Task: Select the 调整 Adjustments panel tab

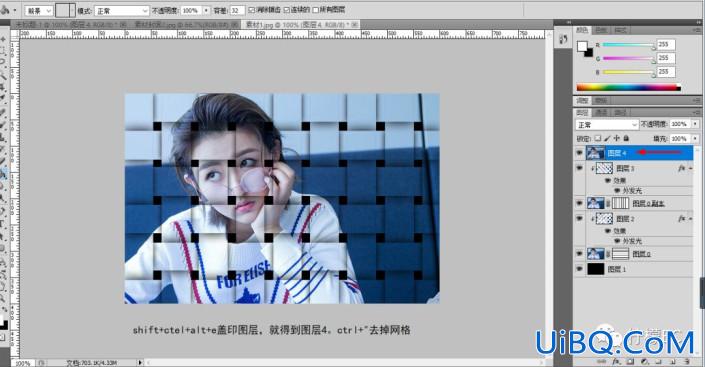Action: point(582,100)
